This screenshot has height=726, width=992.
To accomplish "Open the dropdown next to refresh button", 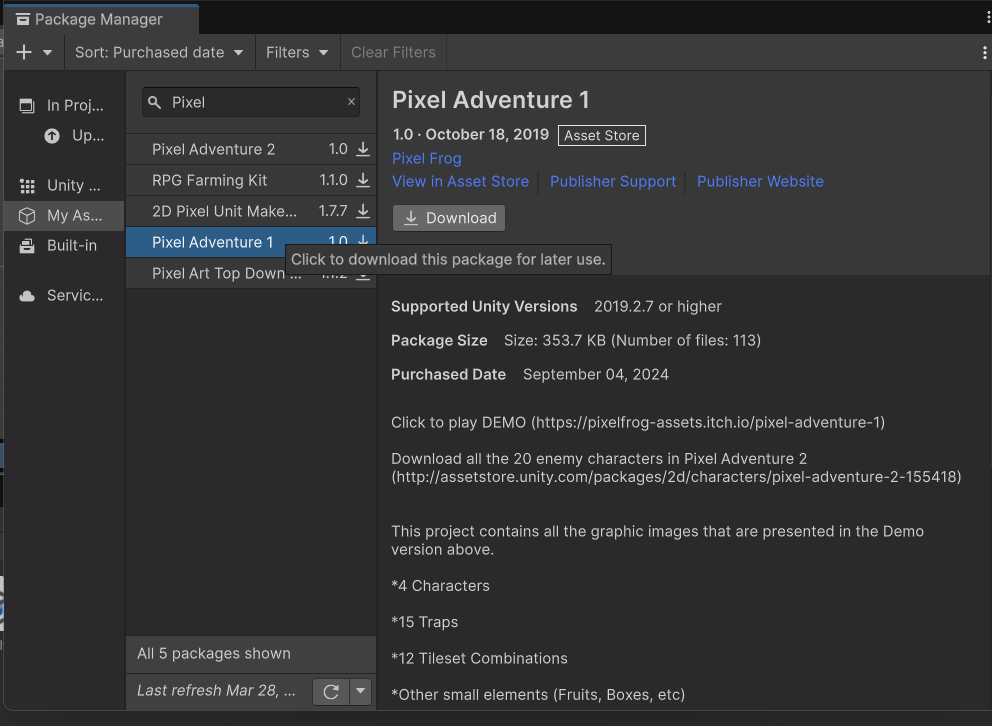I will (x=360, y=691).
